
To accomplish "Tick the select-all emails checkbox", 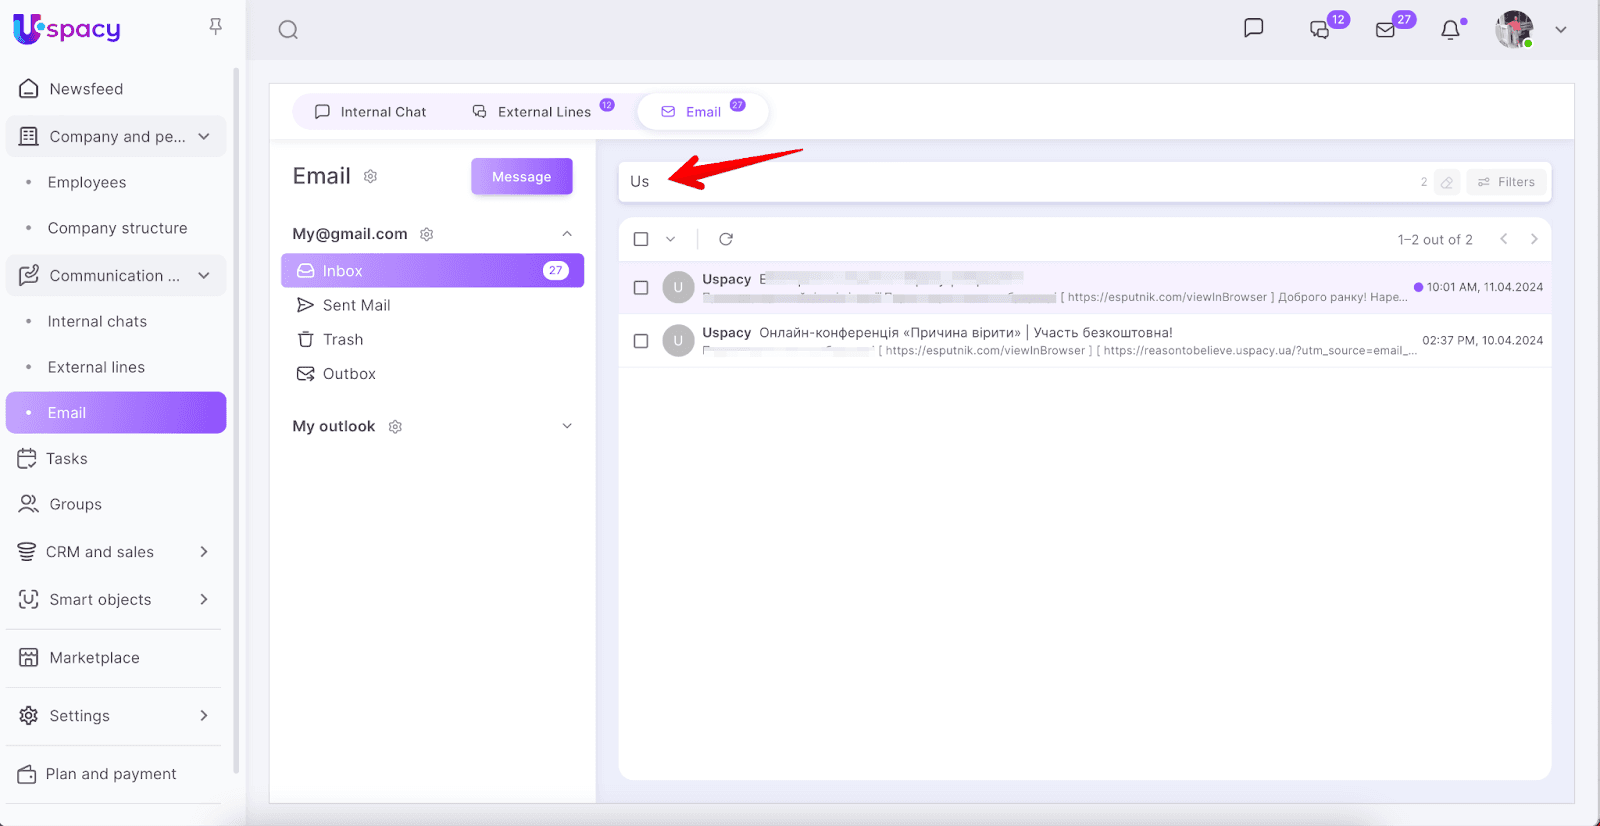I will [x=641, y=239].
